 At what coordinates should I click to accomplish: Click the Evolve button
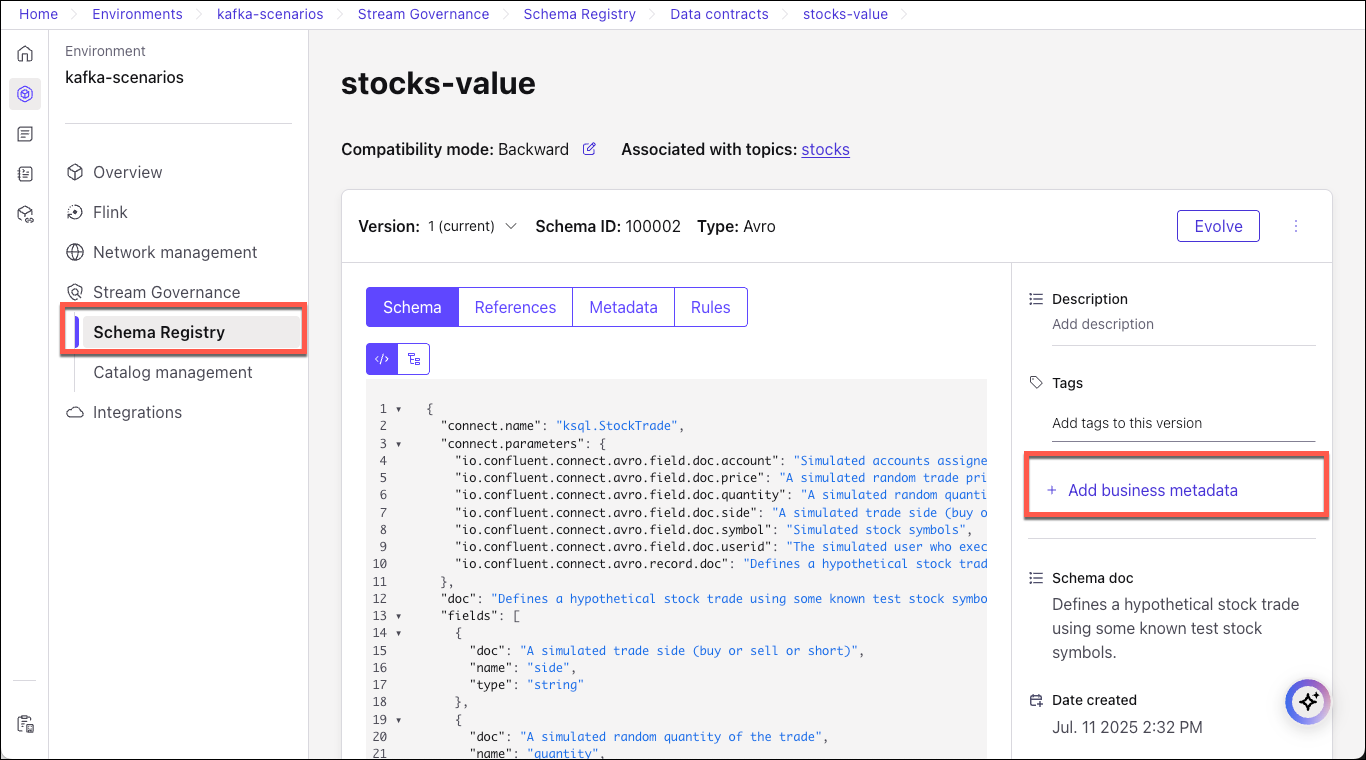tap(1218, 226)
